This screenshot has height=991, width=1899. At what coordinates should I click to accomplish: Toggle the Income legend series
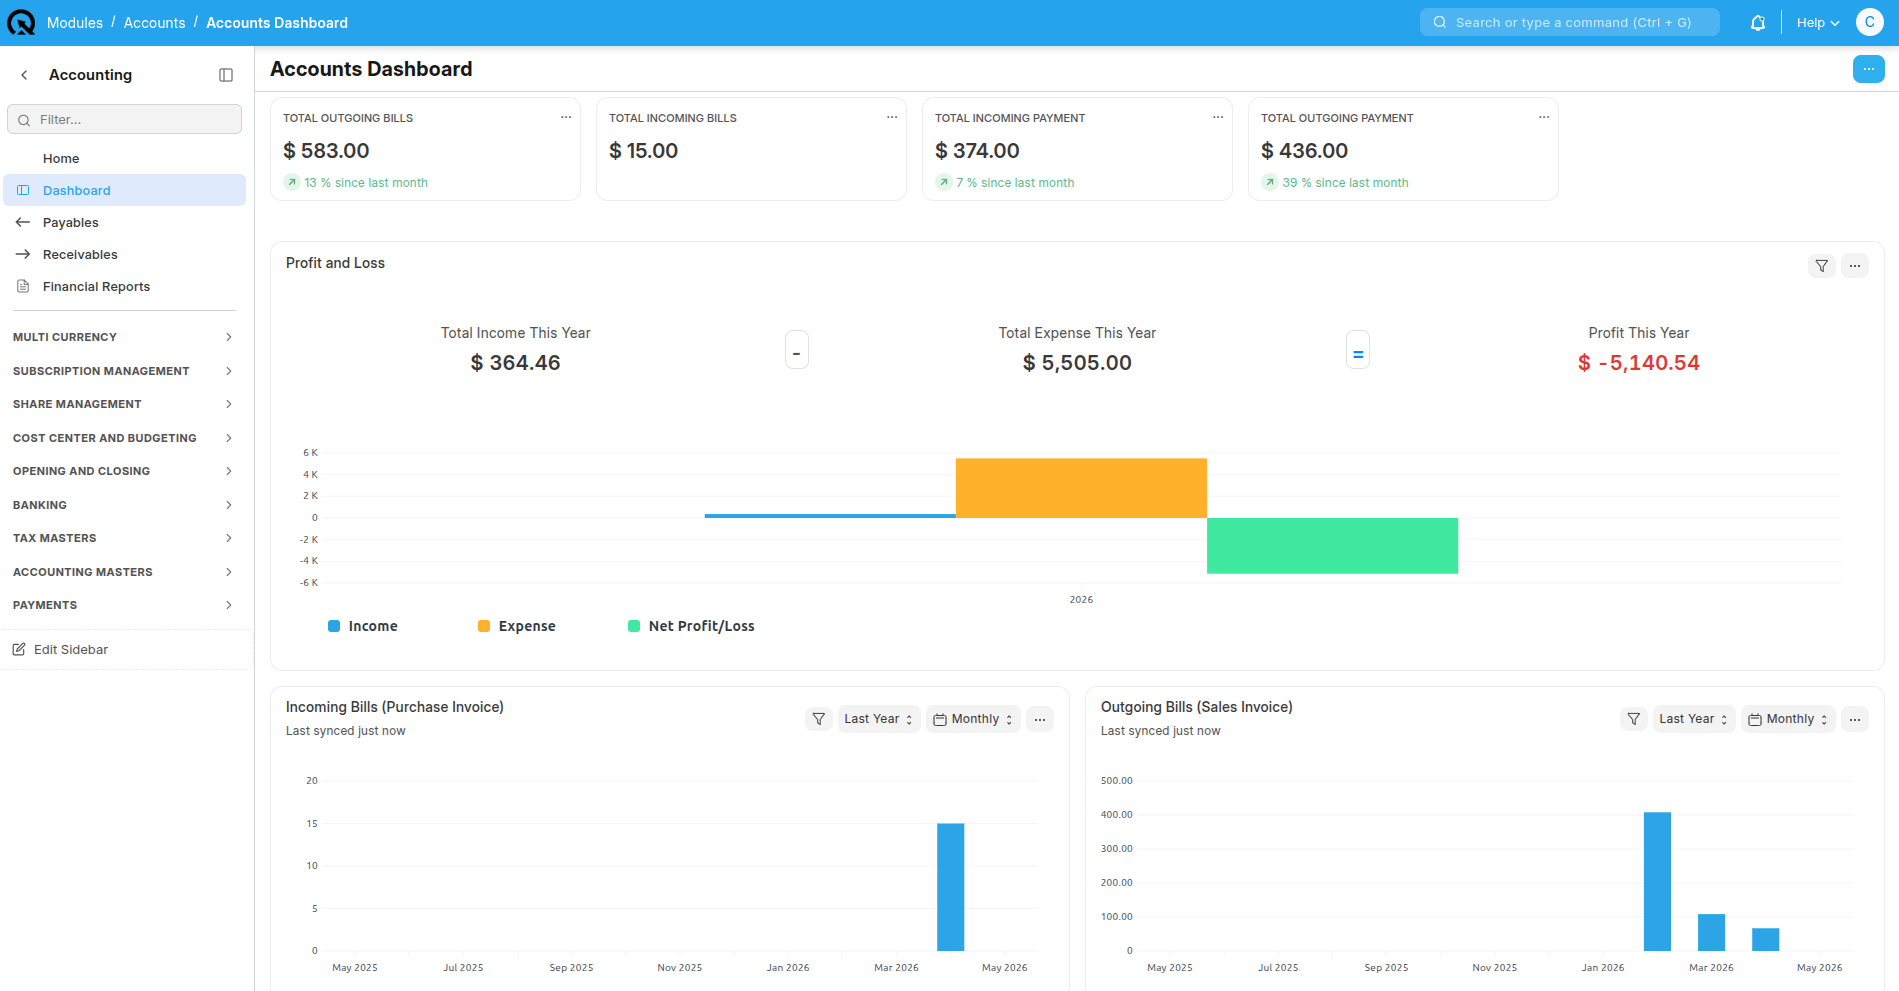click(x=363, y=626)
